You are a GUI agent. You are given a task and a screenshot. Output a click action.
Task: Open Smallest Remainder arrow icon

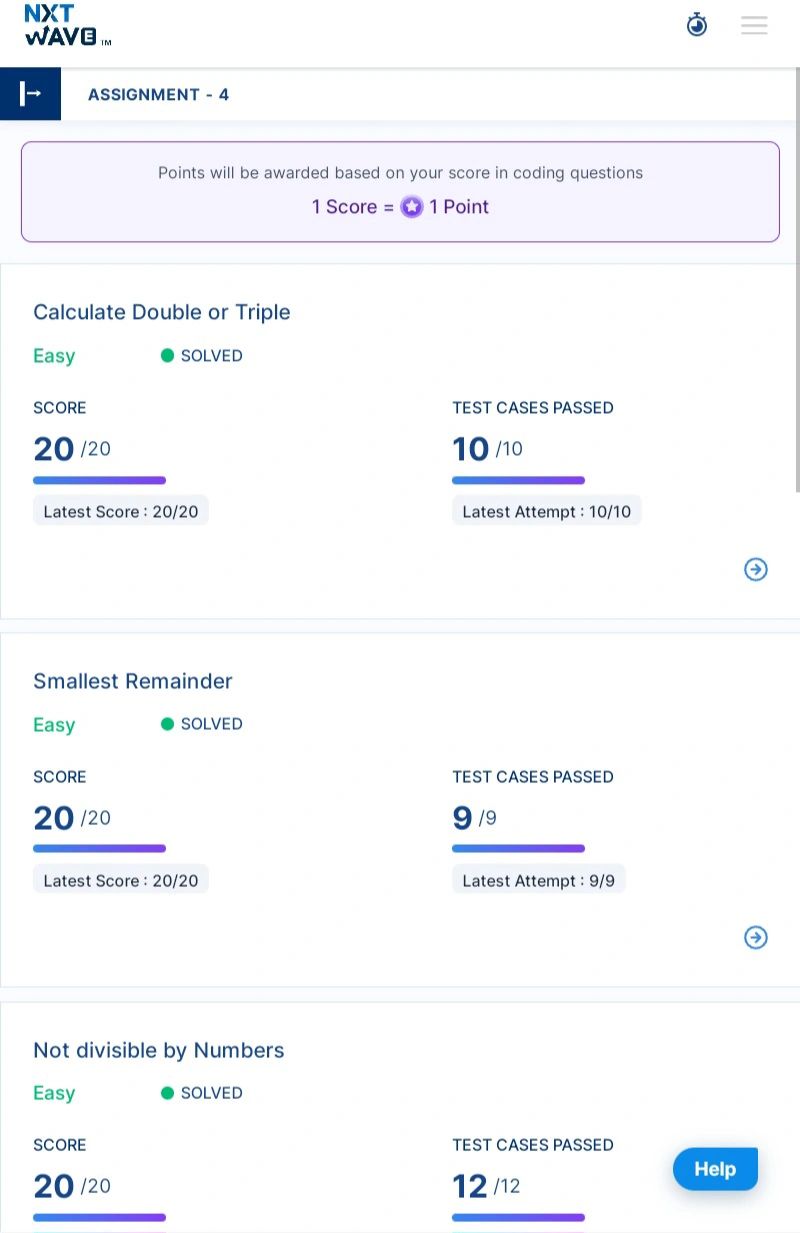point(756,937)
